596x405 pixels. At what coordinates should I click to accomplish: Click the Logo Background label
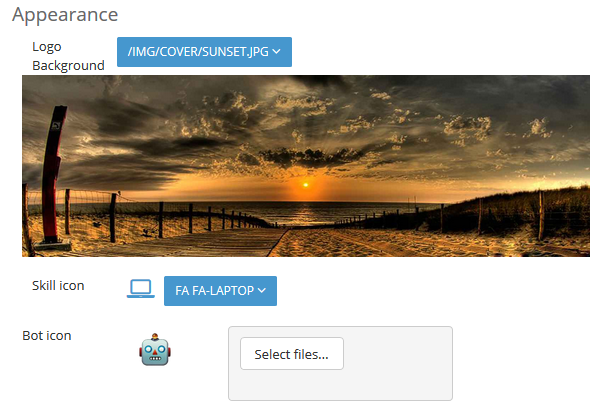click(x=68, y=56)
